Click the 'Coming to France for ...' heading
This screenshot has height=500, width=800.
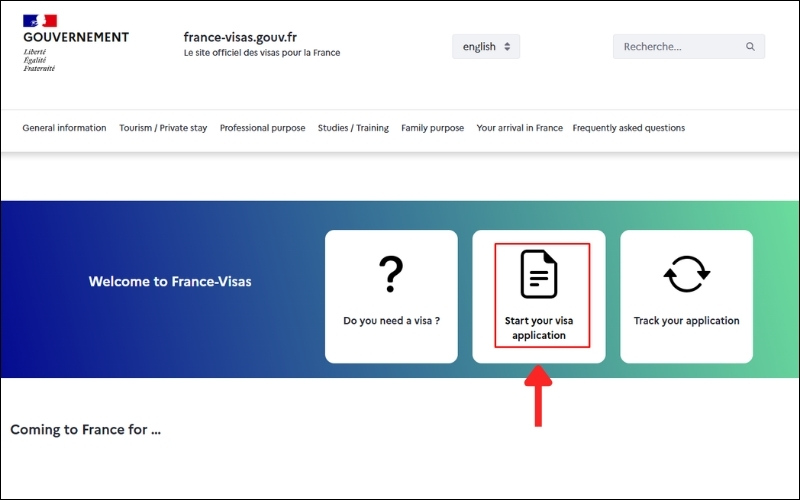(x=86, y=430)
